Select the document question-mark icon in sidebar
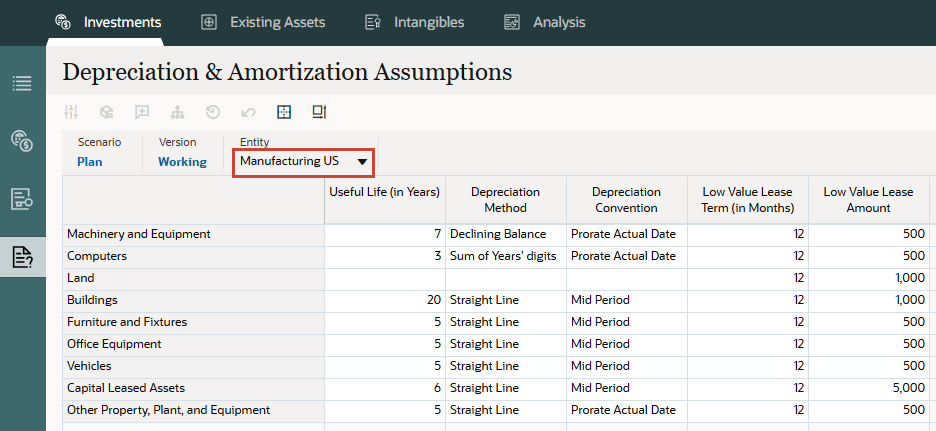The height and width of the screenshot is (431, 936). [x=22, y=257]
